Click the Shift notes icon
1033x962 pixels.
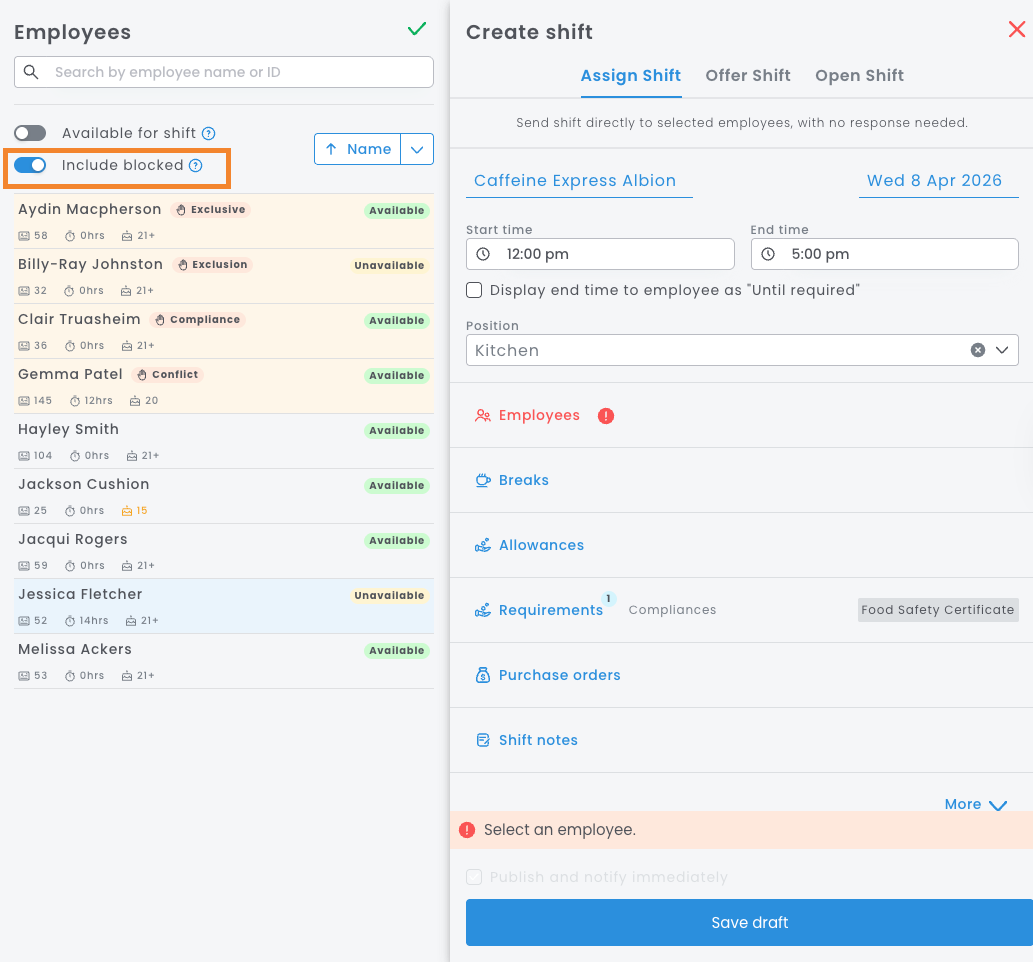pyautogui.click(x=483, y=740)
